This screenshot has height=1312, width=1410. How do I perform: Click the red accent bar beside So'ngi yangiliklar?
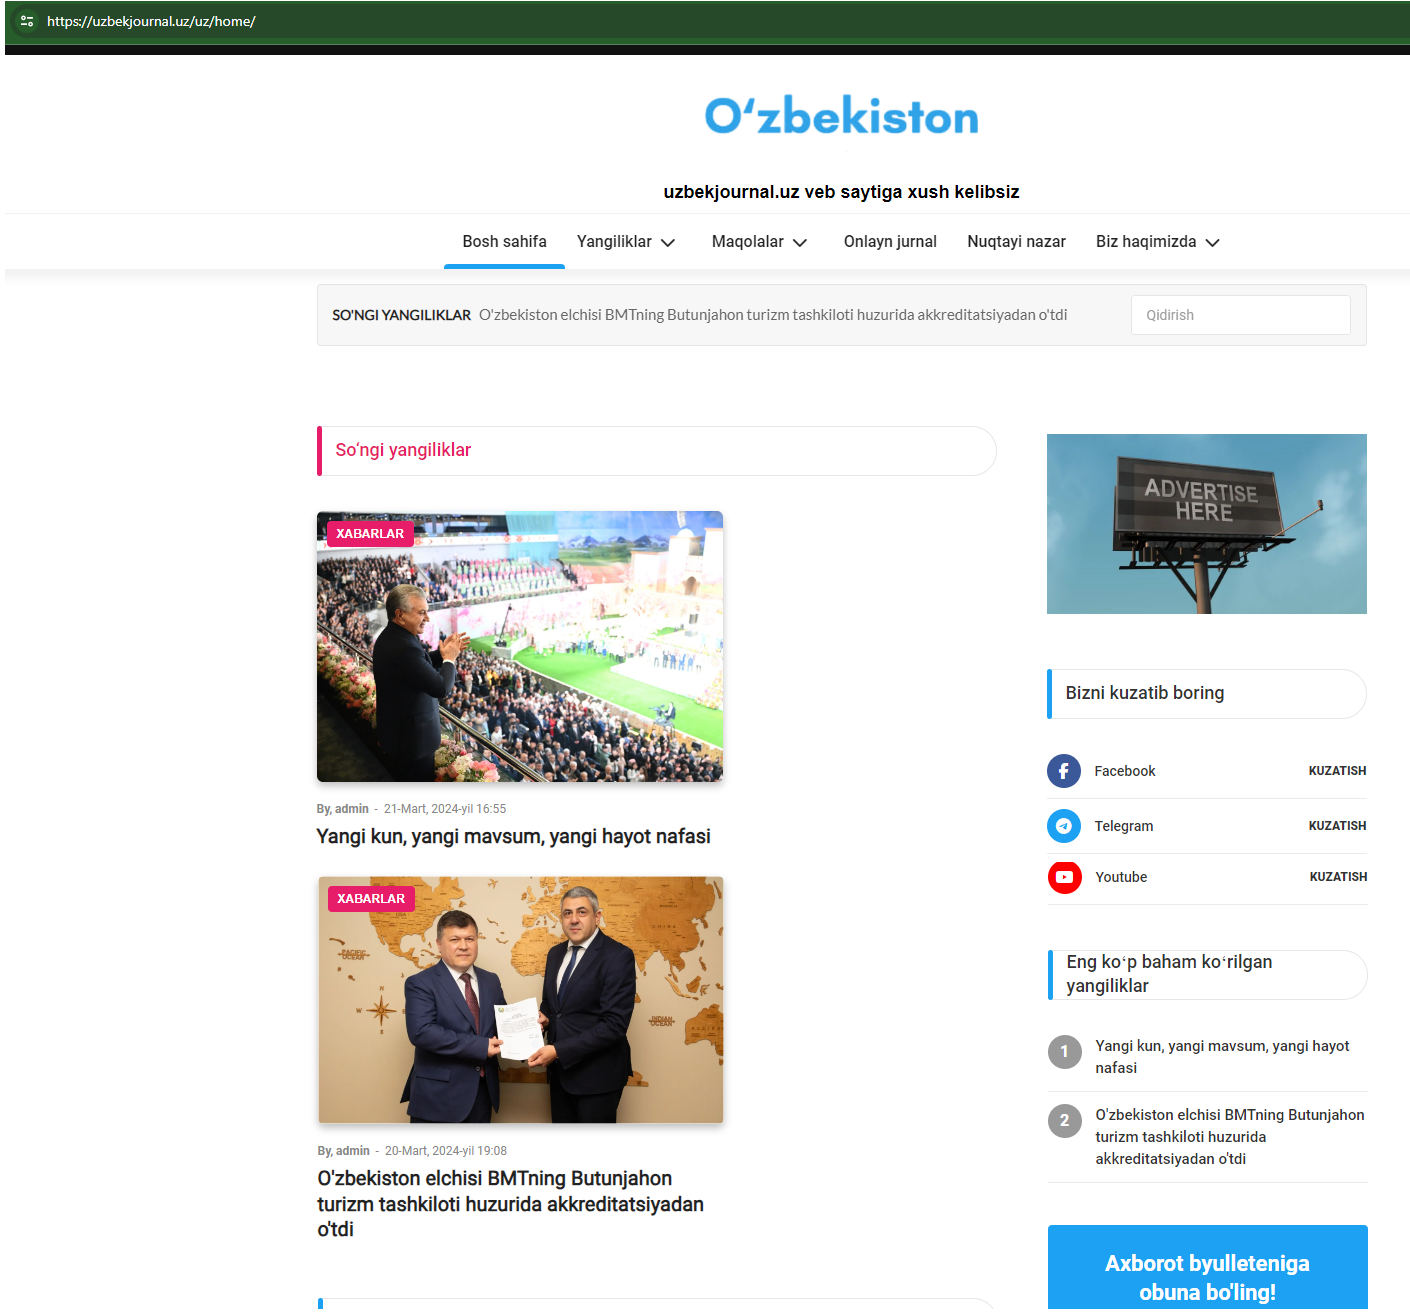coord(320,451)
